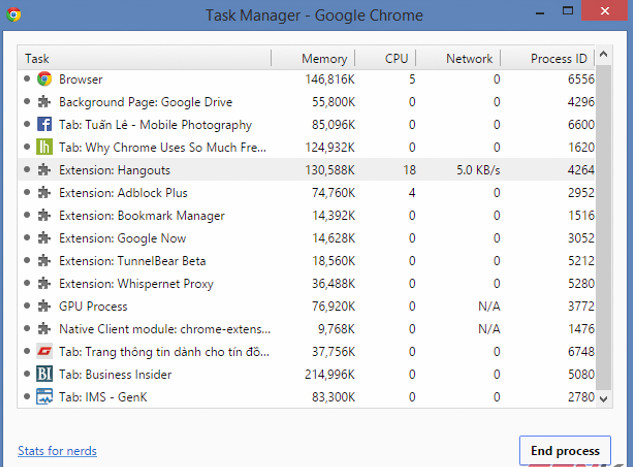Click the End process button
Image resolution: width=633 pixels, height=467 pixels.
(565, 450)
